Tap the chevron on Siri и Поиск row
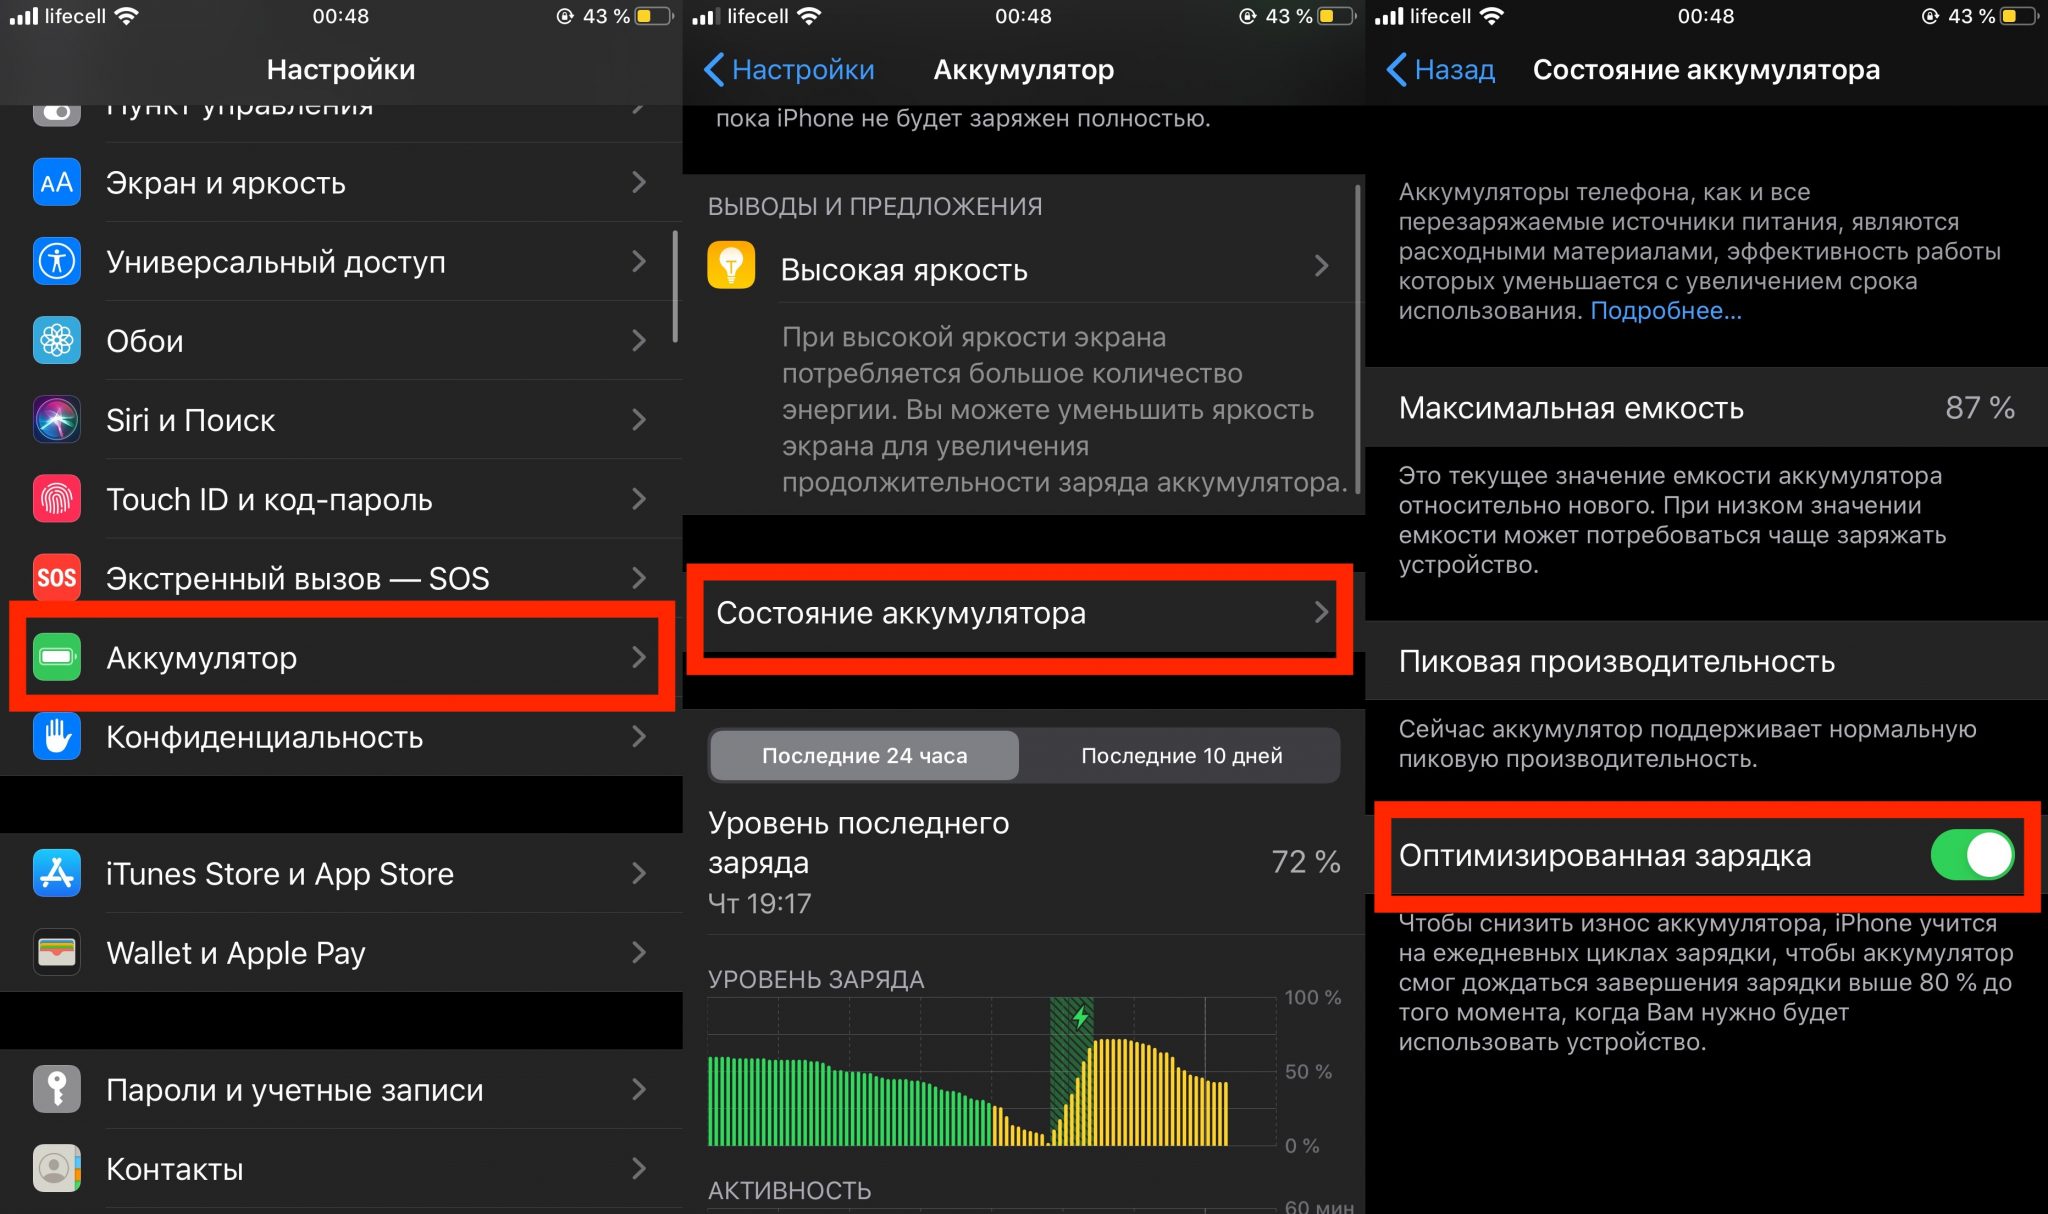The image size is (2048, 1214). pos(639,419)
